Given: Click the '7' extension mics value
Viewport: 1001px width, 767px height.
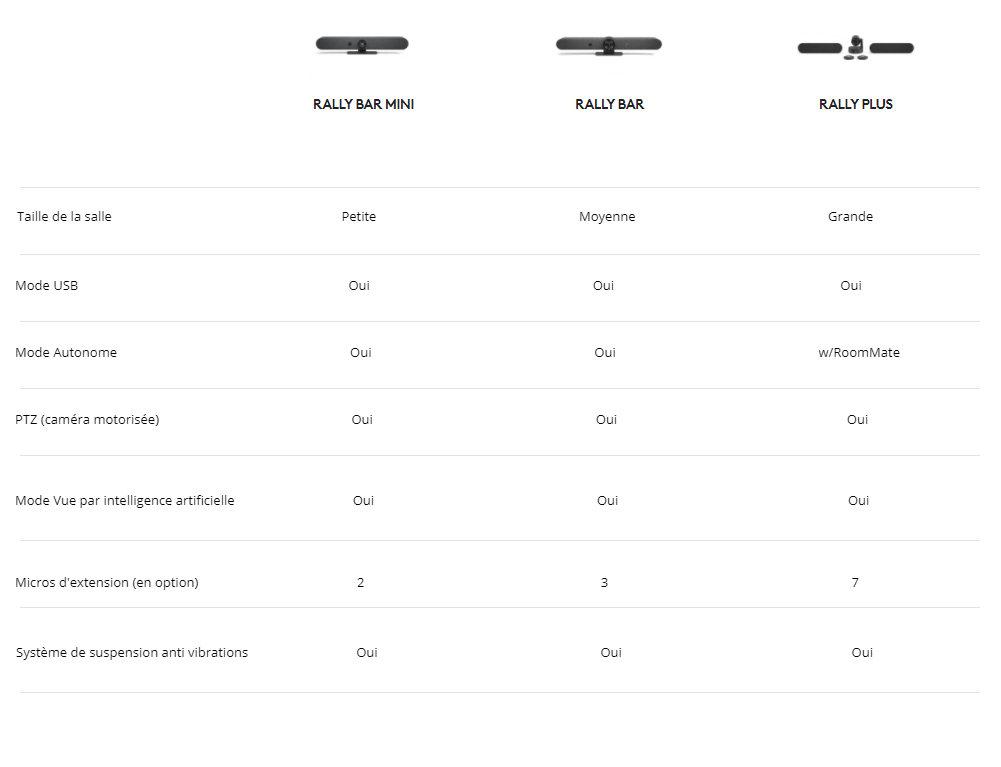Looking at the screenshot, I should [855, 583].
